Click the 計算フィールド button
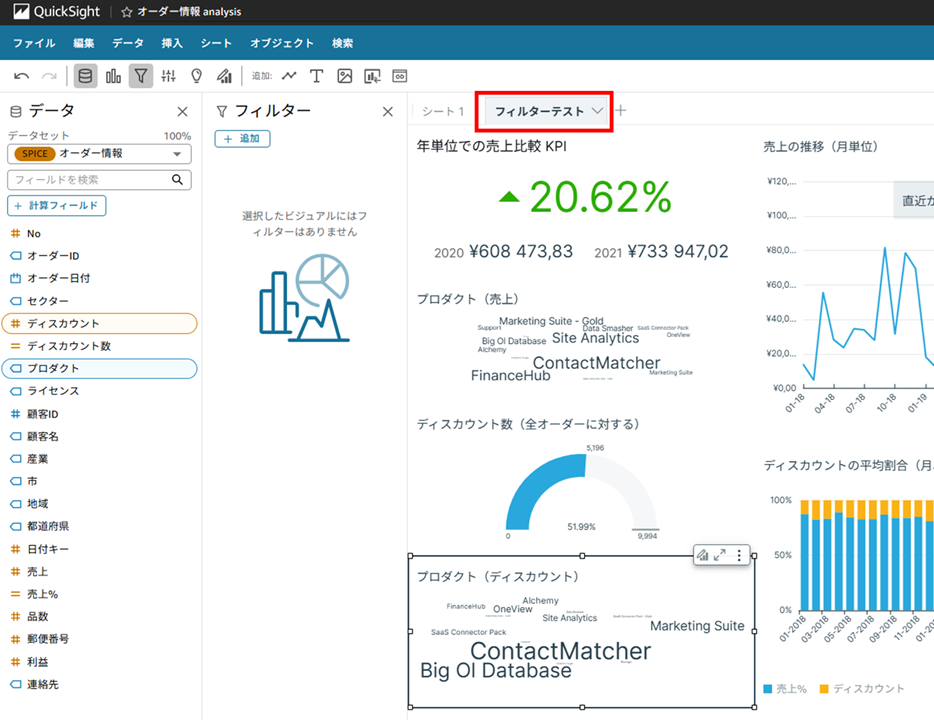Screen dimensions: 934x720 (x=57, y=205)
